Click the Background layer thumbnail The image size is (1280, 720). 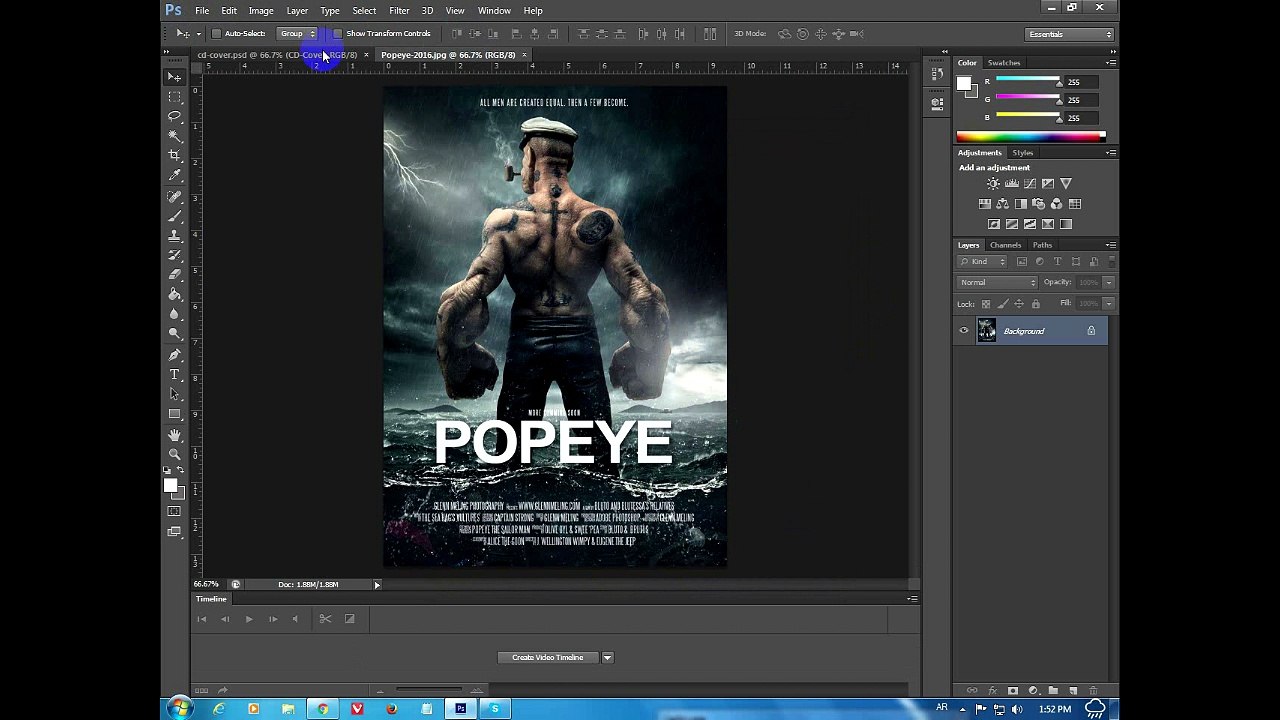coord(987,331)
